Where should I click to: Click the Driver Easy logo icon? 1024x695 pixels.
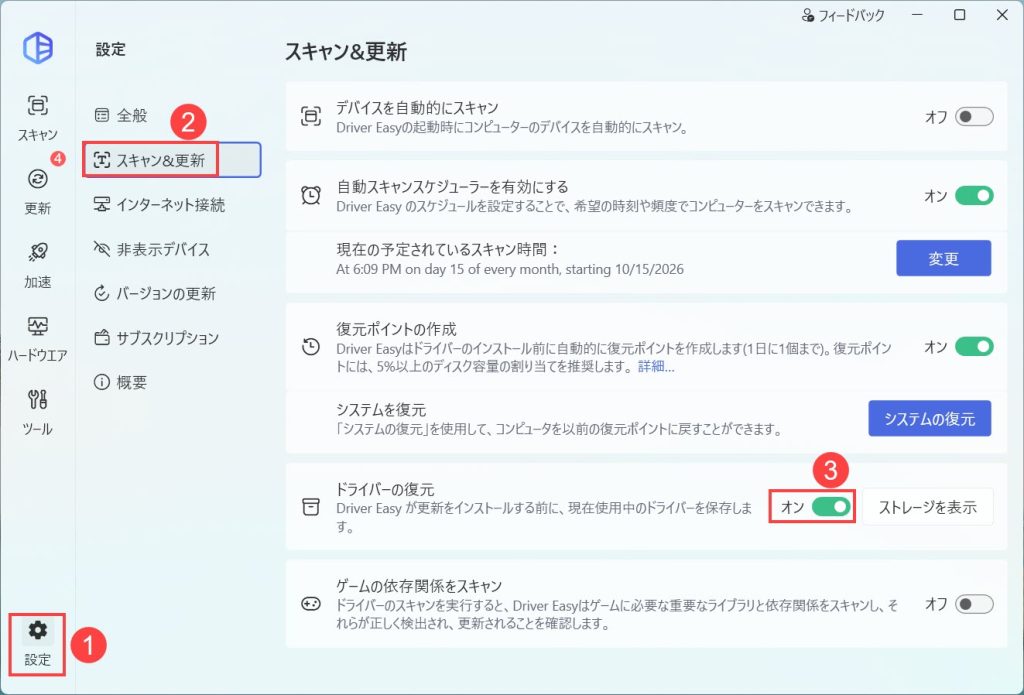click(38, 48)
